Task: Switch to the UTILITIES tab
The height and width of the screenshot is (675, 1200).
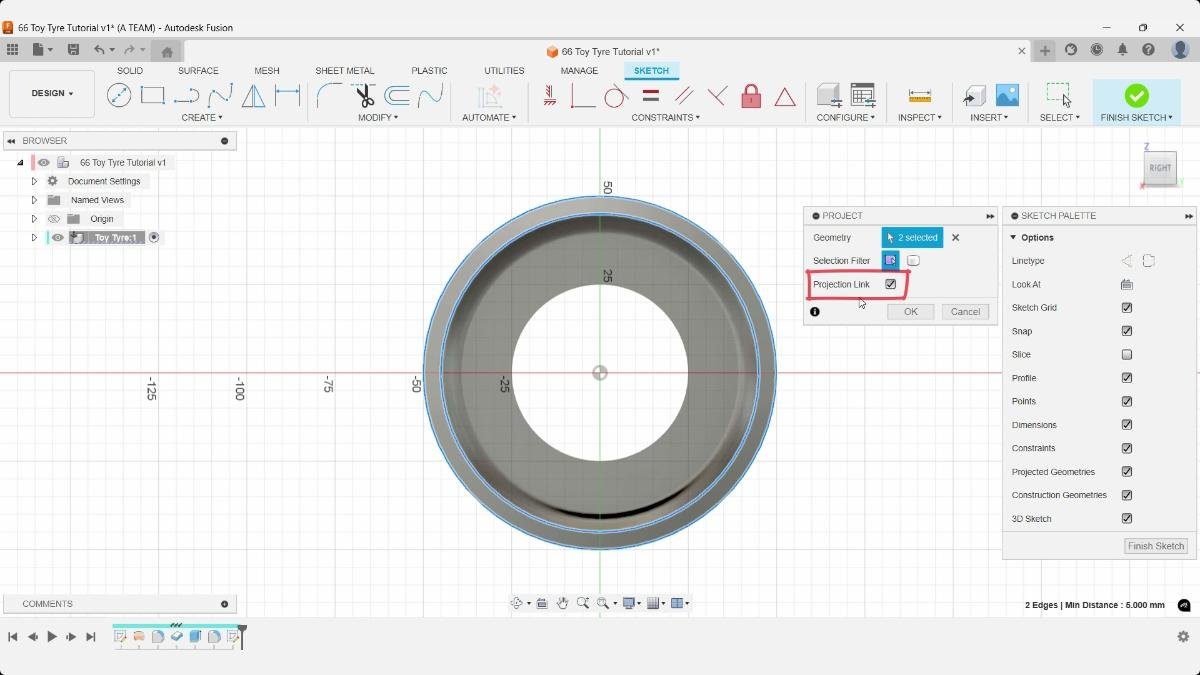Action: 504,71
